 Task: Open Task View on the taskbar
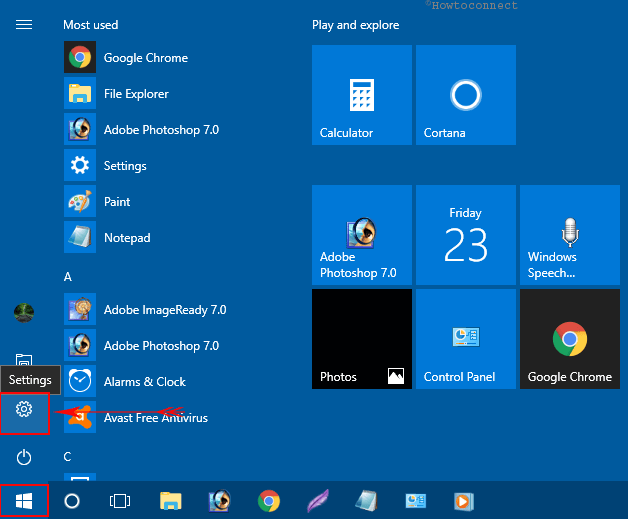click(x=120, y=501)
